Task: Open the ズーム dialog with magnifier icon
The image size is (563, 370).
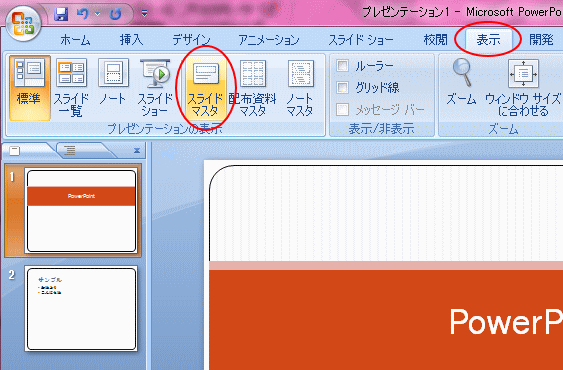Action: click(x=461, y=83)
